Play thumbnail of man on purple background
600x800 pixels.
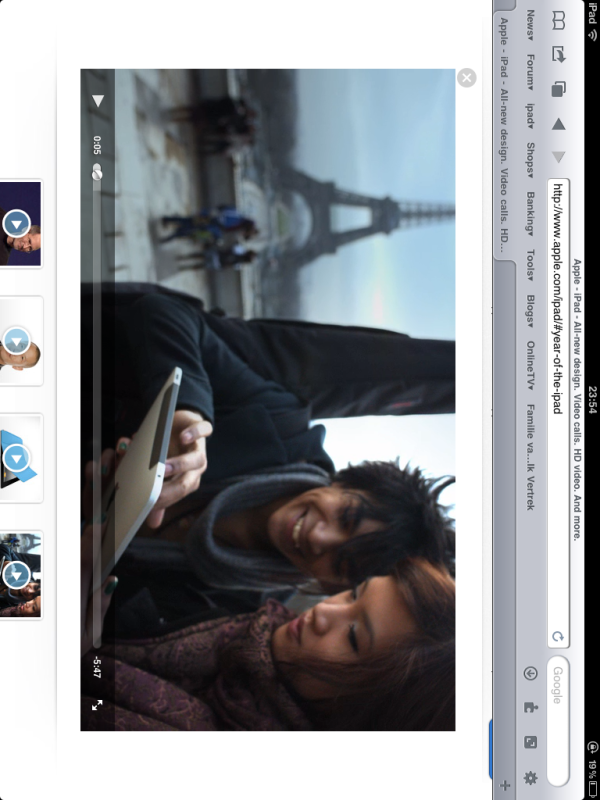[21, 223]
